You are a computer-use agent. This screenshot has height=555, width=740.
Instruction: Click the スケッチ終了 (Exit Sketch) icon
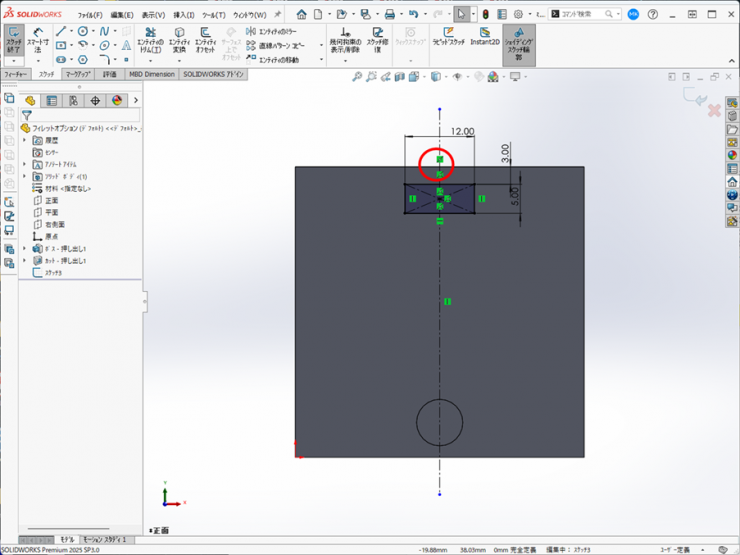click(14, 38)
